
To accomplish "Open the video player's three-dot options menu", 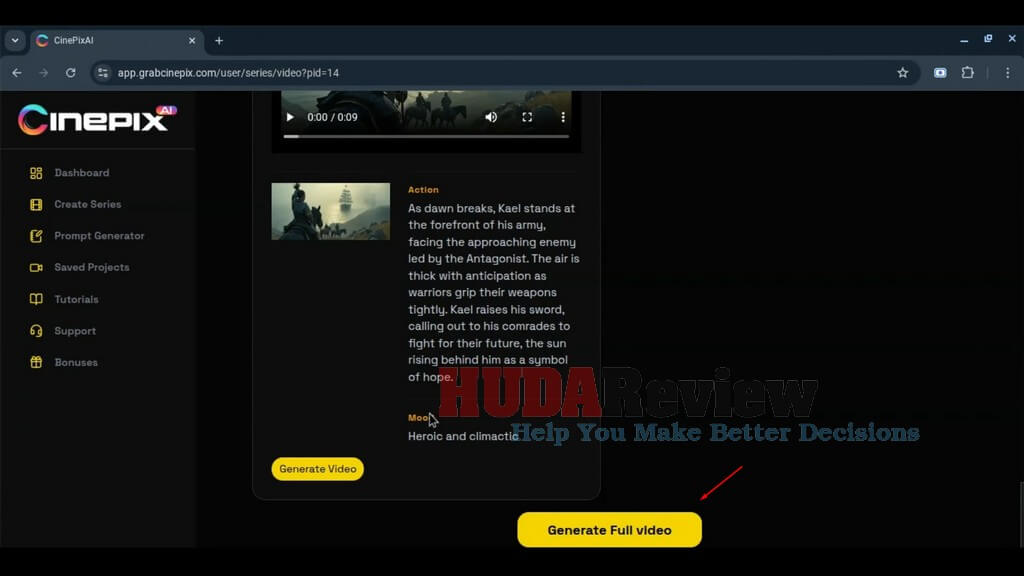I will point(563,118).
